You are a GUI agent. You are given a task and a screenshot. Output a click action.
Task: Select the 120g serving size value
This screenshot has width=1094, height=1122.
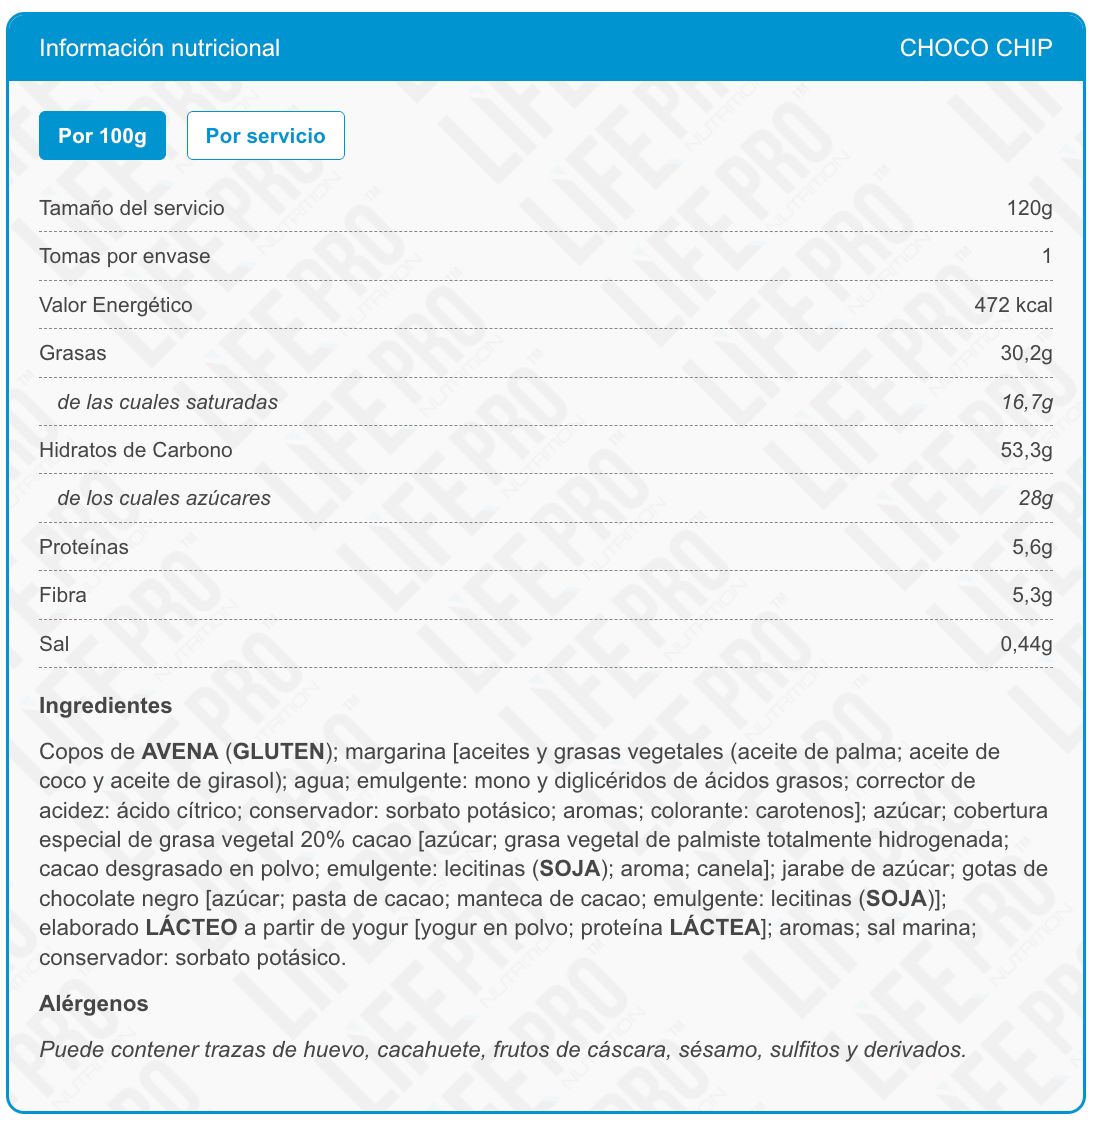click(x=1029, y=208)
